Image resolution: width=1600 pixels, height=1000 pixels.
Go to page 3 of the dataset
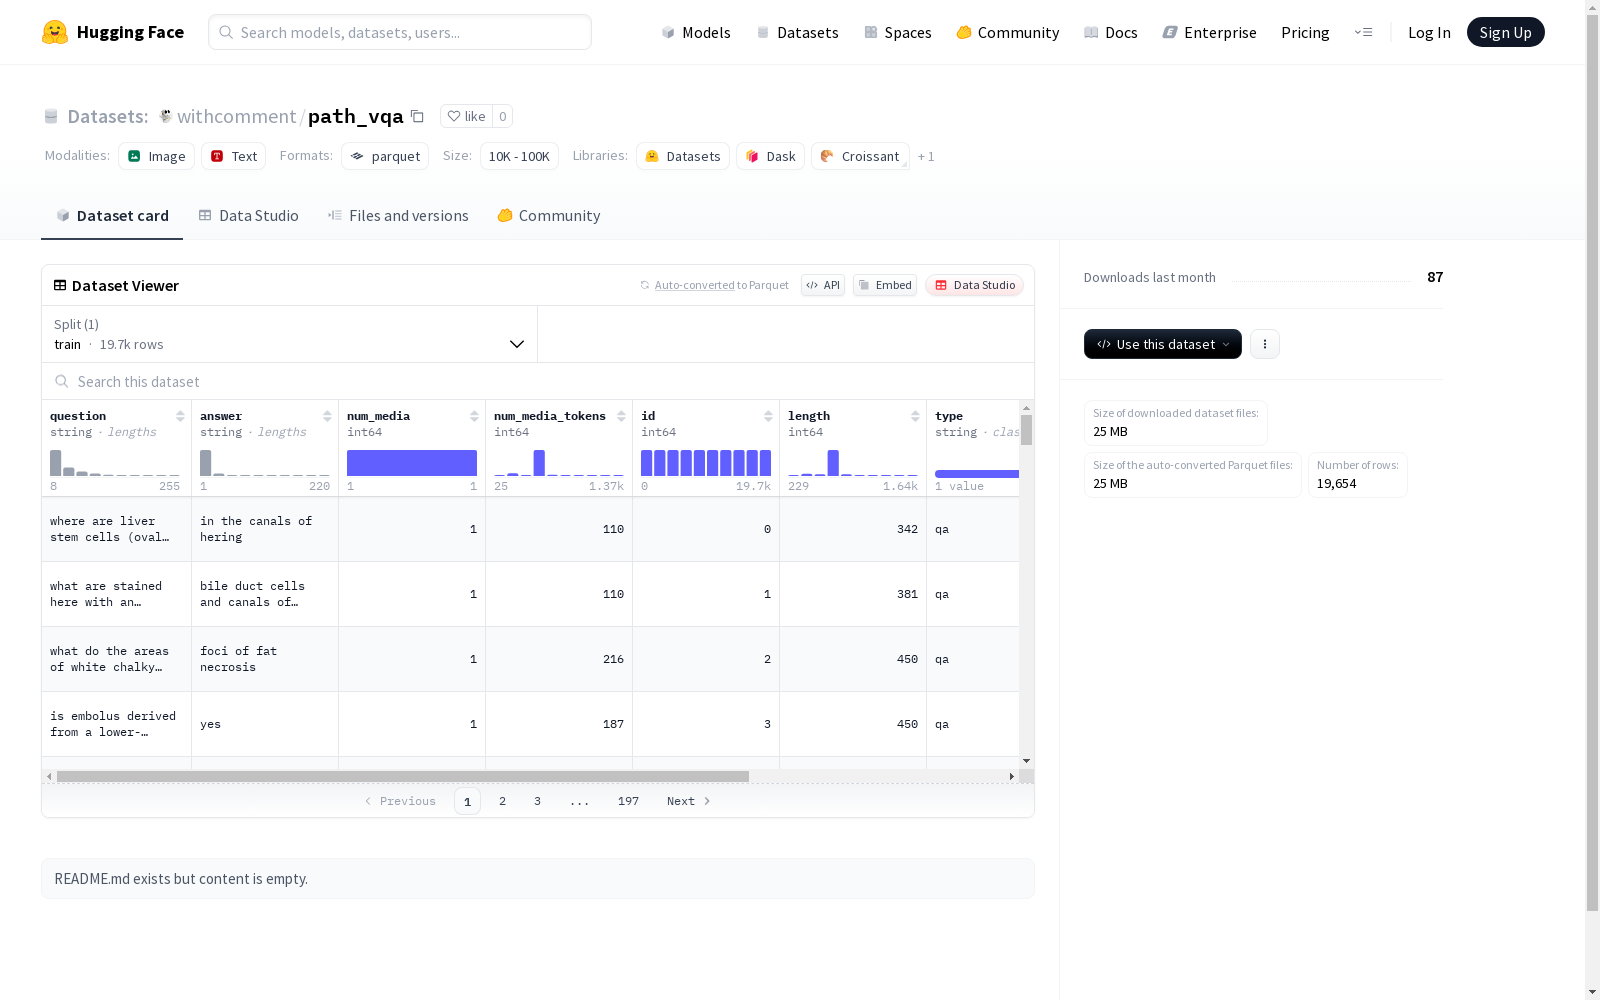tap(538, 801)
